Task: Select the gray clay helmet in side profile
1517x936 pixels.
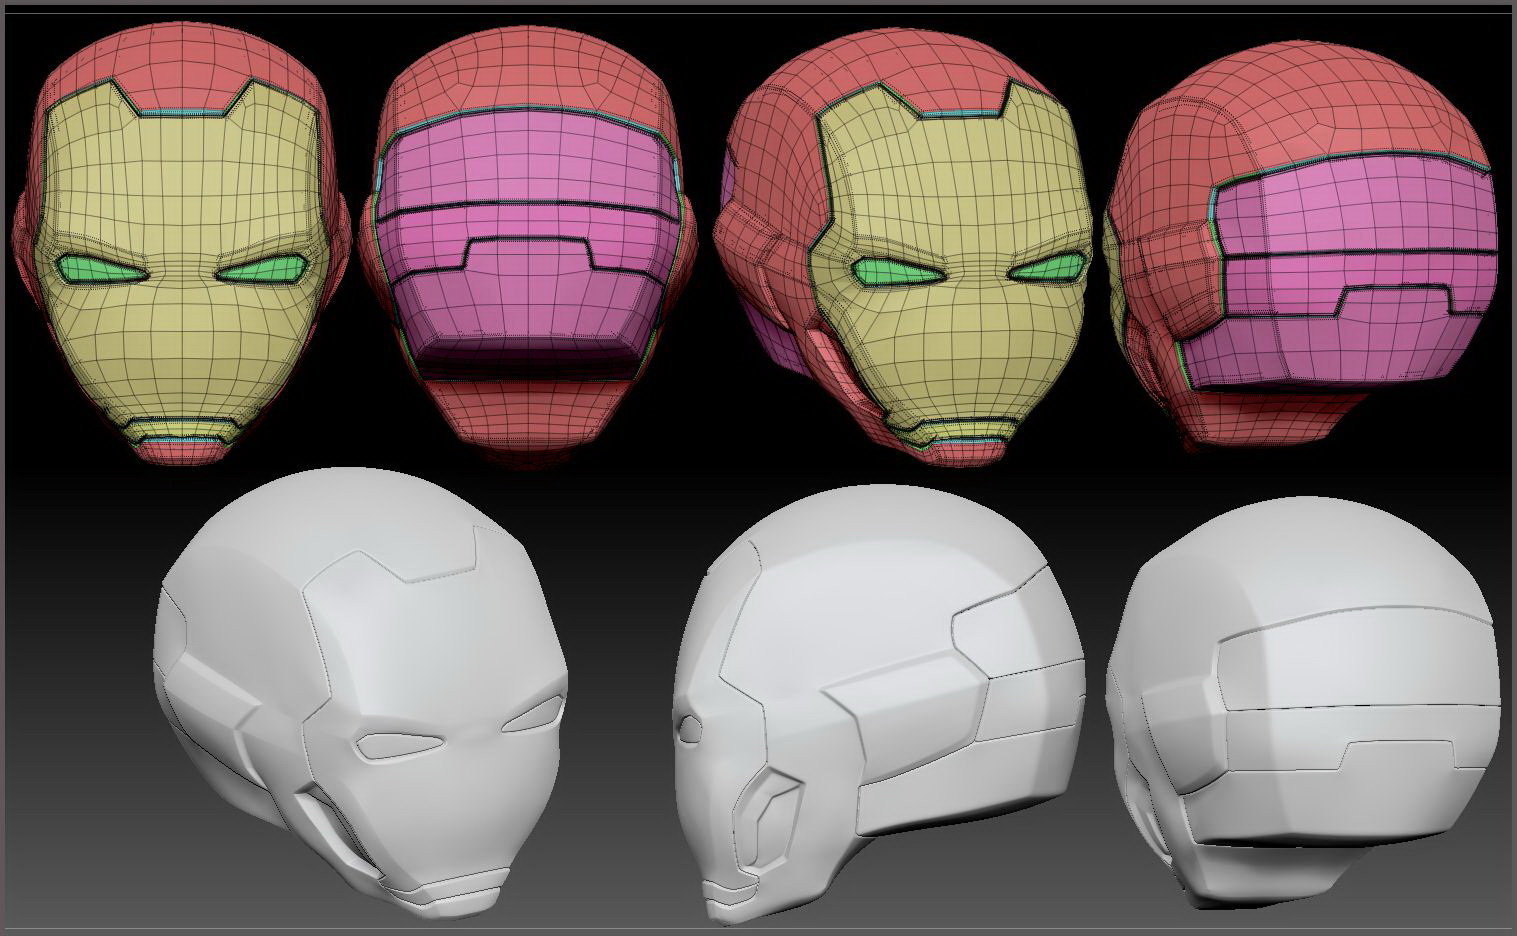Action: pos(878,703)
